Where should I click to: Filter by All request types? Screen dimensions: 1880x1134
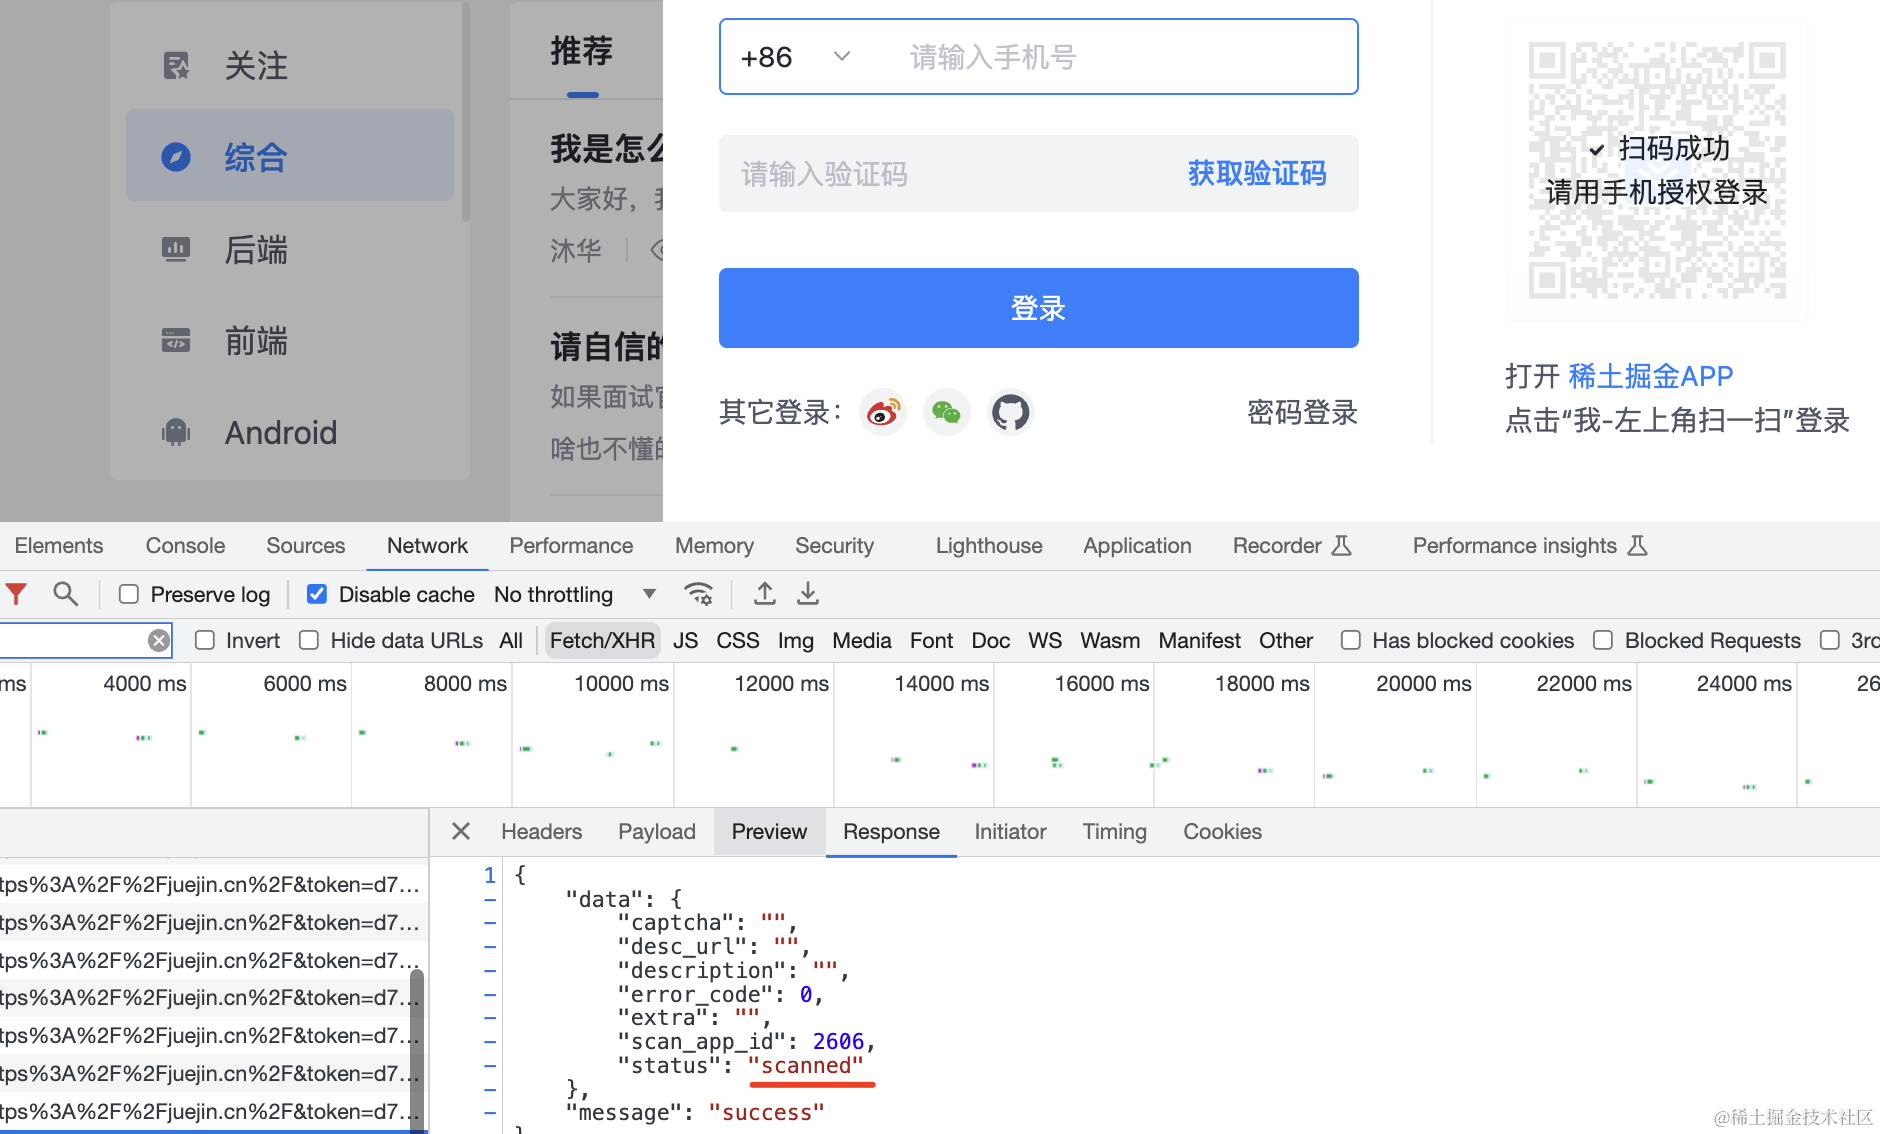[511, 640]
